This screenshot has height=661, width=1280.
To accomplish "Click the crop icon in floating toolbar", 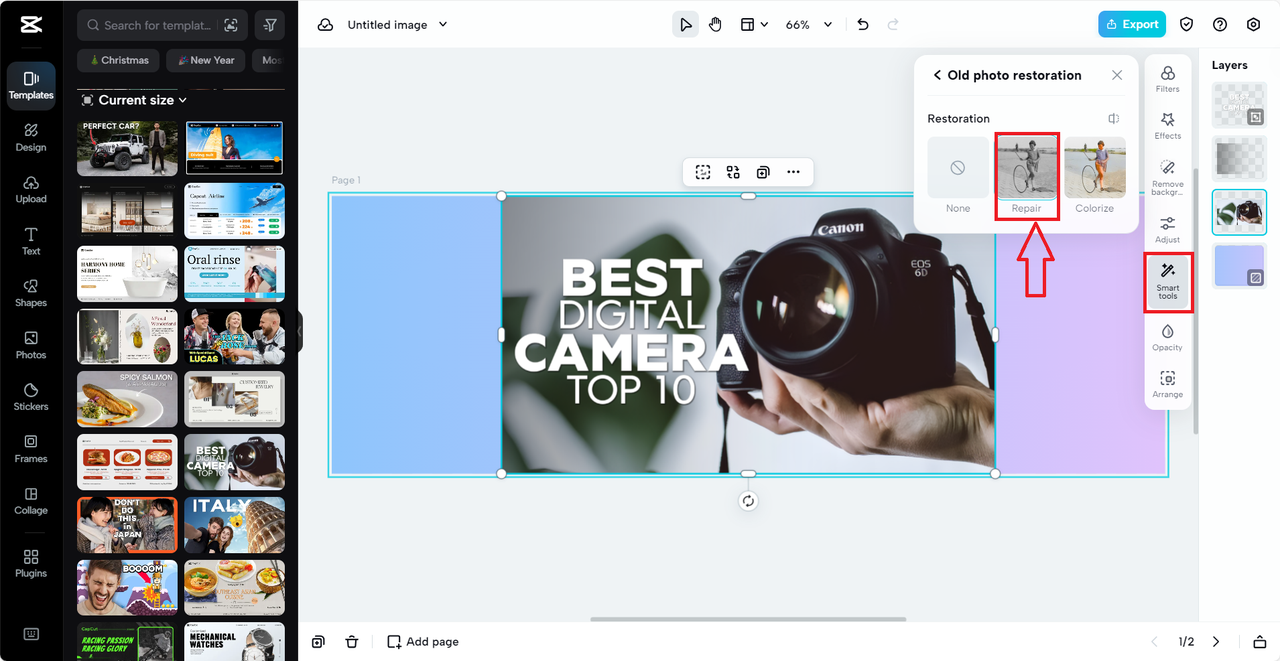I will [x=703, y=172].
